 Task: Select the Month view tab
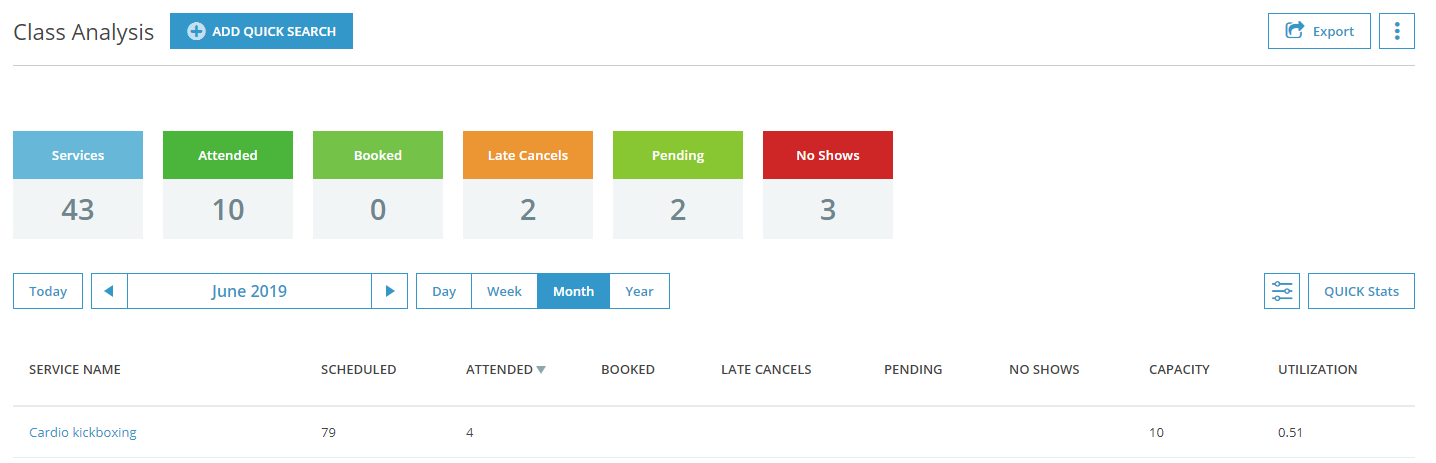click(573, 291)
